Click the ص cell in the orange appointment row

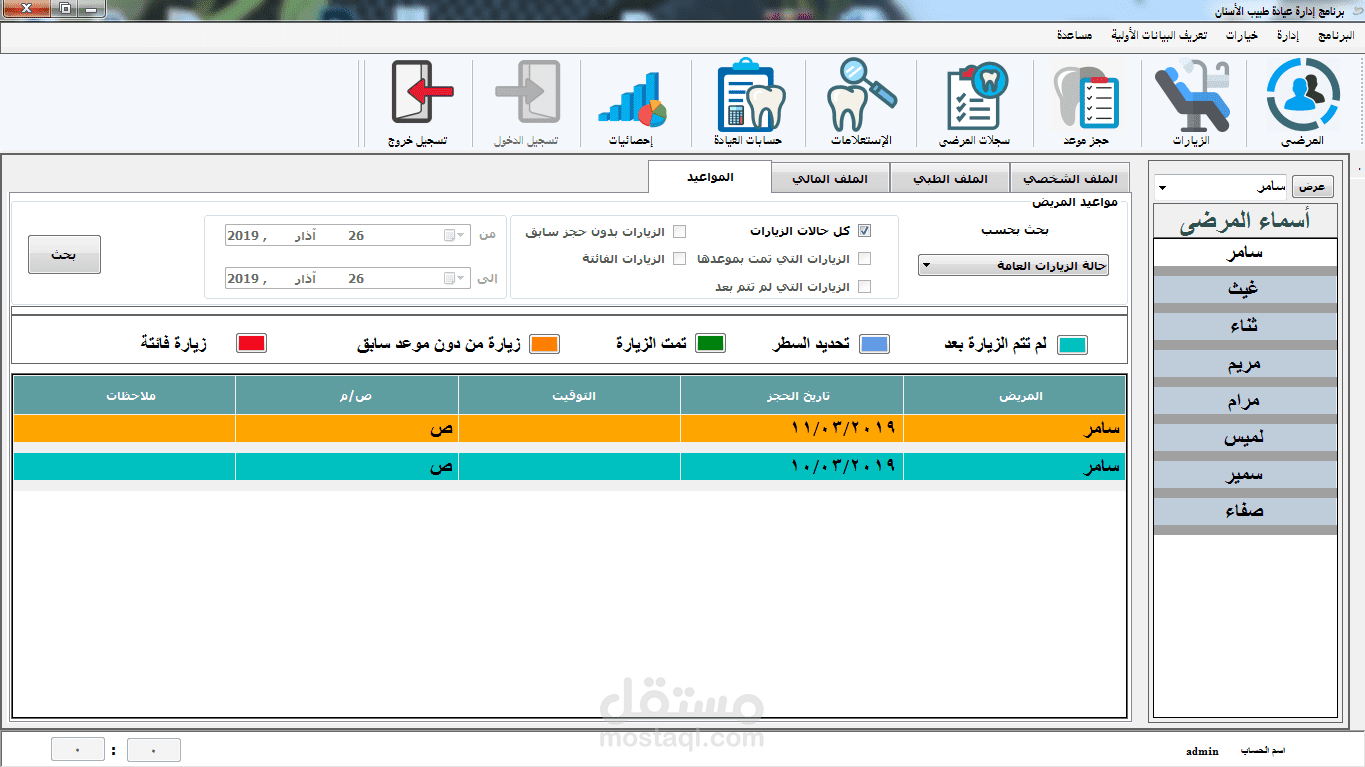(347, 428)
